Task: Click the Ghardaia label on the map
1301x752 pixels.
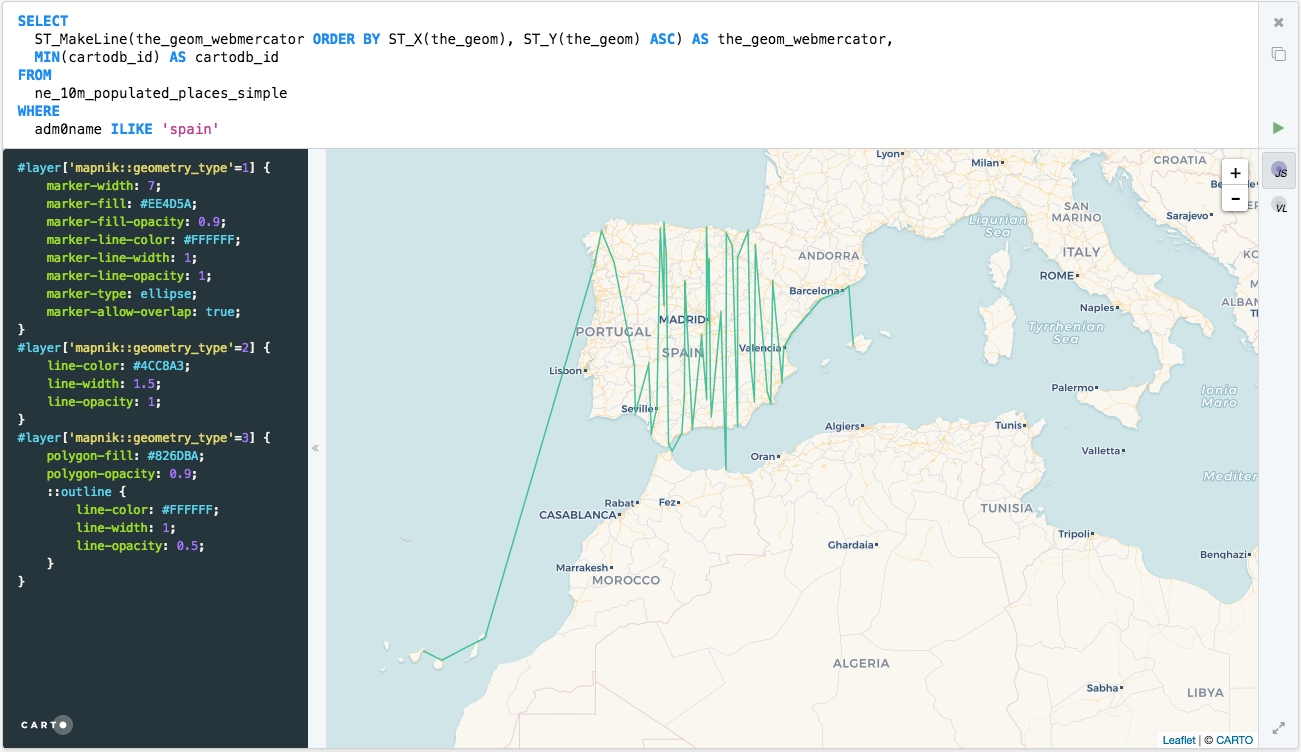Action: [851, 545]
